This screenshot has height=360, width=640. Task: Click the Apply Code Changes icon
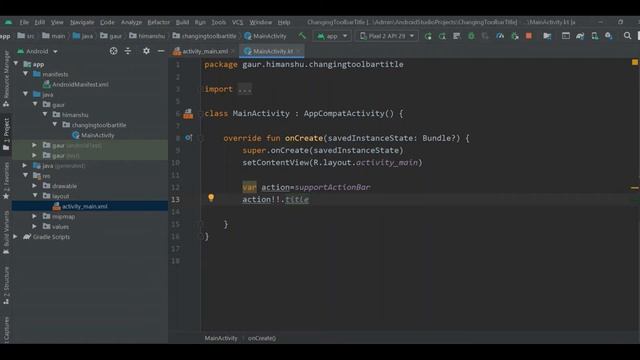[x=457, y=36]
